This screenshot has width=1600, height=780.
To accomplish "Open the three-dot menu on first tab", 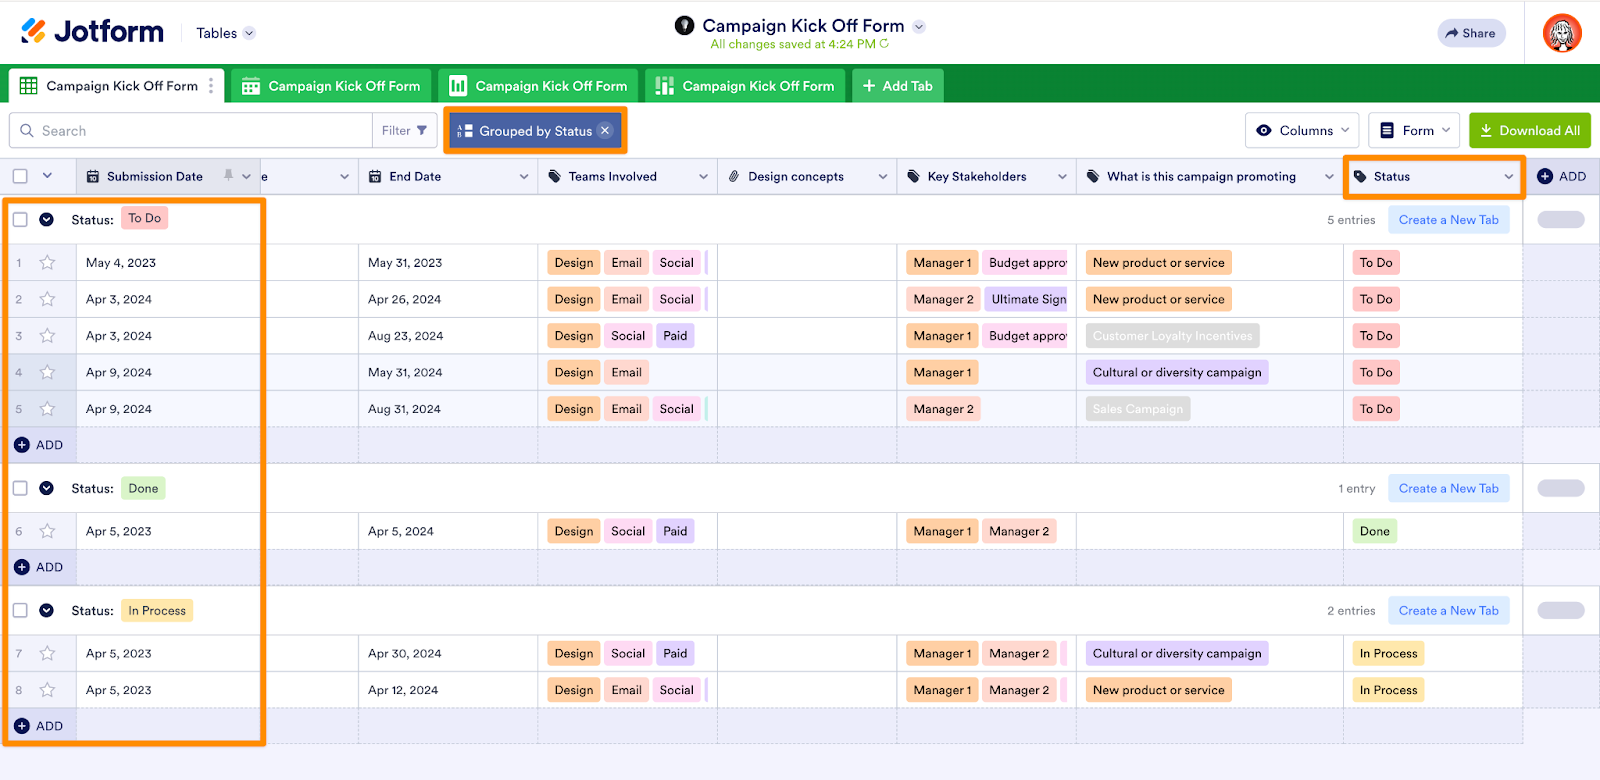I will click(x=211, y=86).
